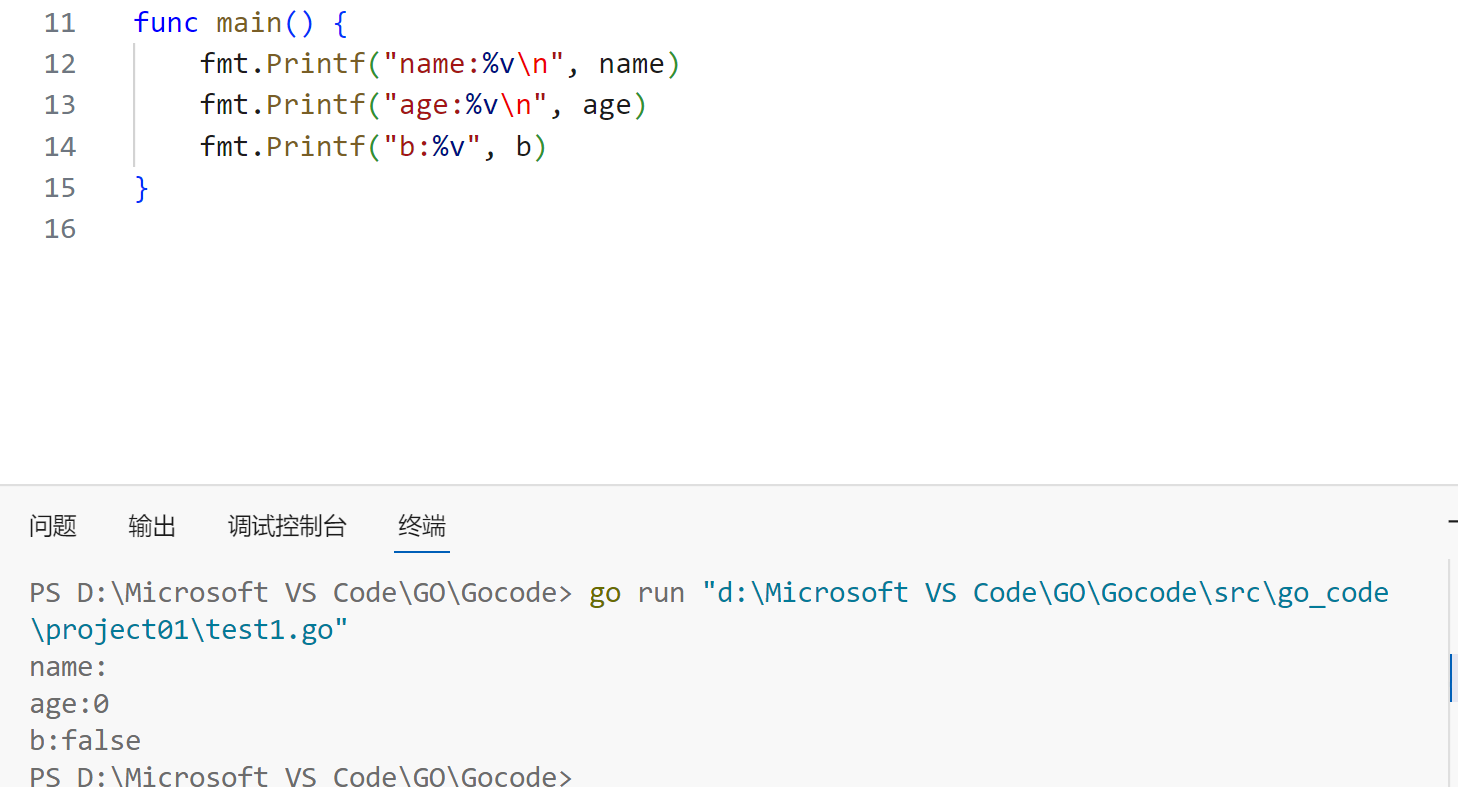1458x787 pixels.
Task: Click the main function name
Action: (x=249, y=22)
